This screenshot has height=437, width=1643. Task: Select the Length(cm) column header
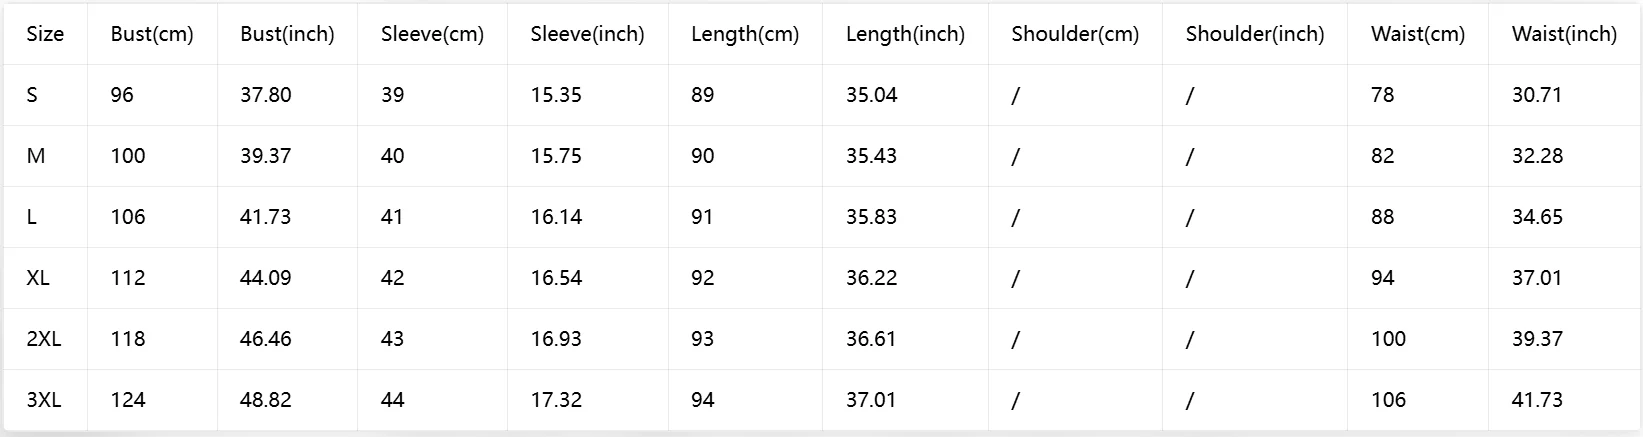coord(745,34)
